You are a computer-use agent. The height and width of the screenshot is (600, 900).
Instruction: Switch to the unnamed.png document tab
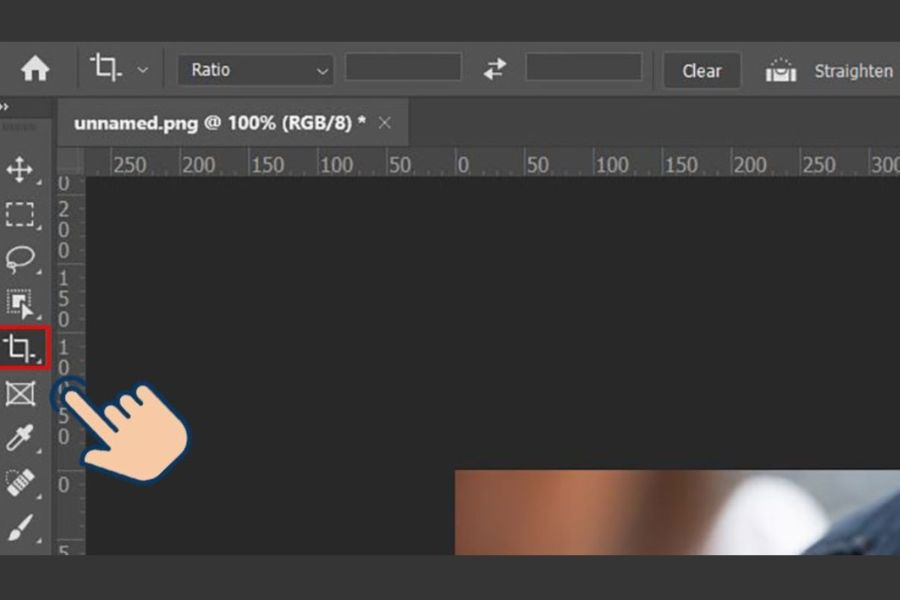click(219, 123)
